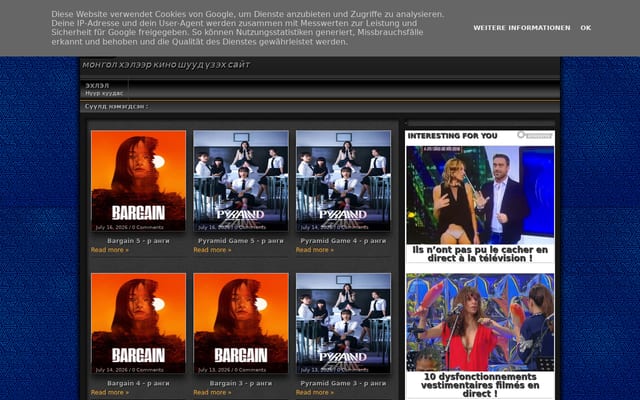This screenshot has height=400, width=640.
Task: Open the Pyramid Game 4 poster thumbnail
Action: 343,181
